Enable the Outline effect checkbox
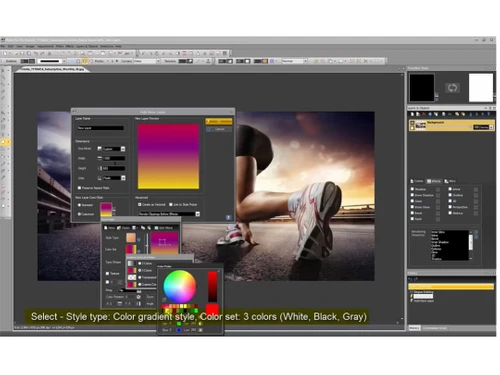The height and width of the screenshot is (375, 500). [450, 195]
